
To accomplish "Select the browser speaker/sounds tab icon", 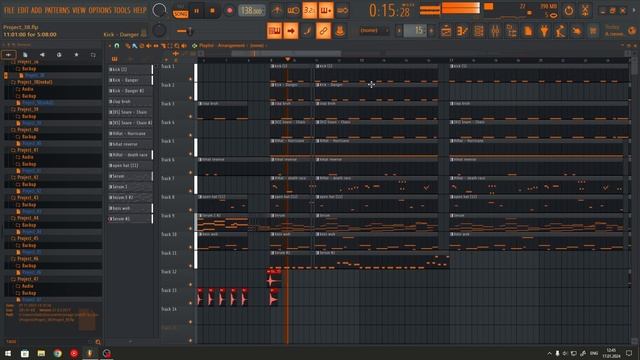I will click(42, 55).
